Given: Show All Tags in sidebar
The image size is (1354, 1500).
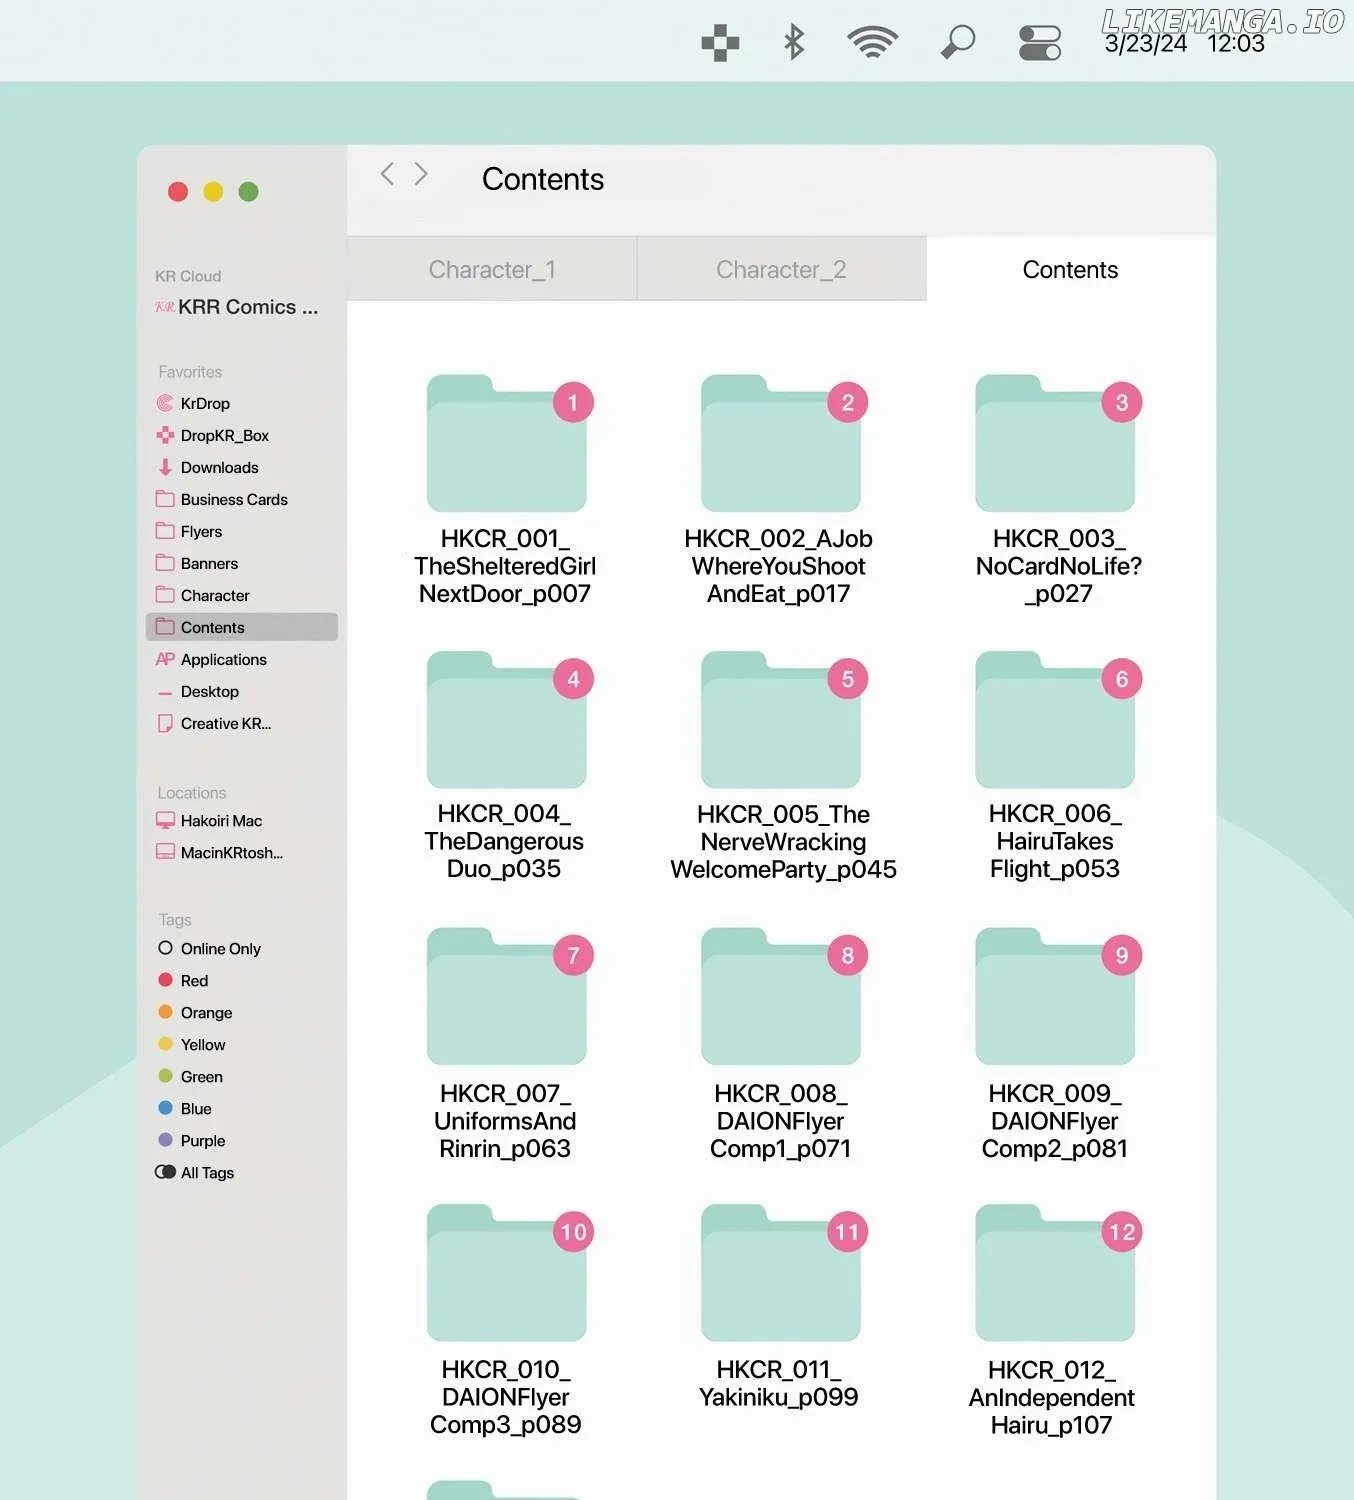Looking at the screenshot, I should [x=241, y=1172].
